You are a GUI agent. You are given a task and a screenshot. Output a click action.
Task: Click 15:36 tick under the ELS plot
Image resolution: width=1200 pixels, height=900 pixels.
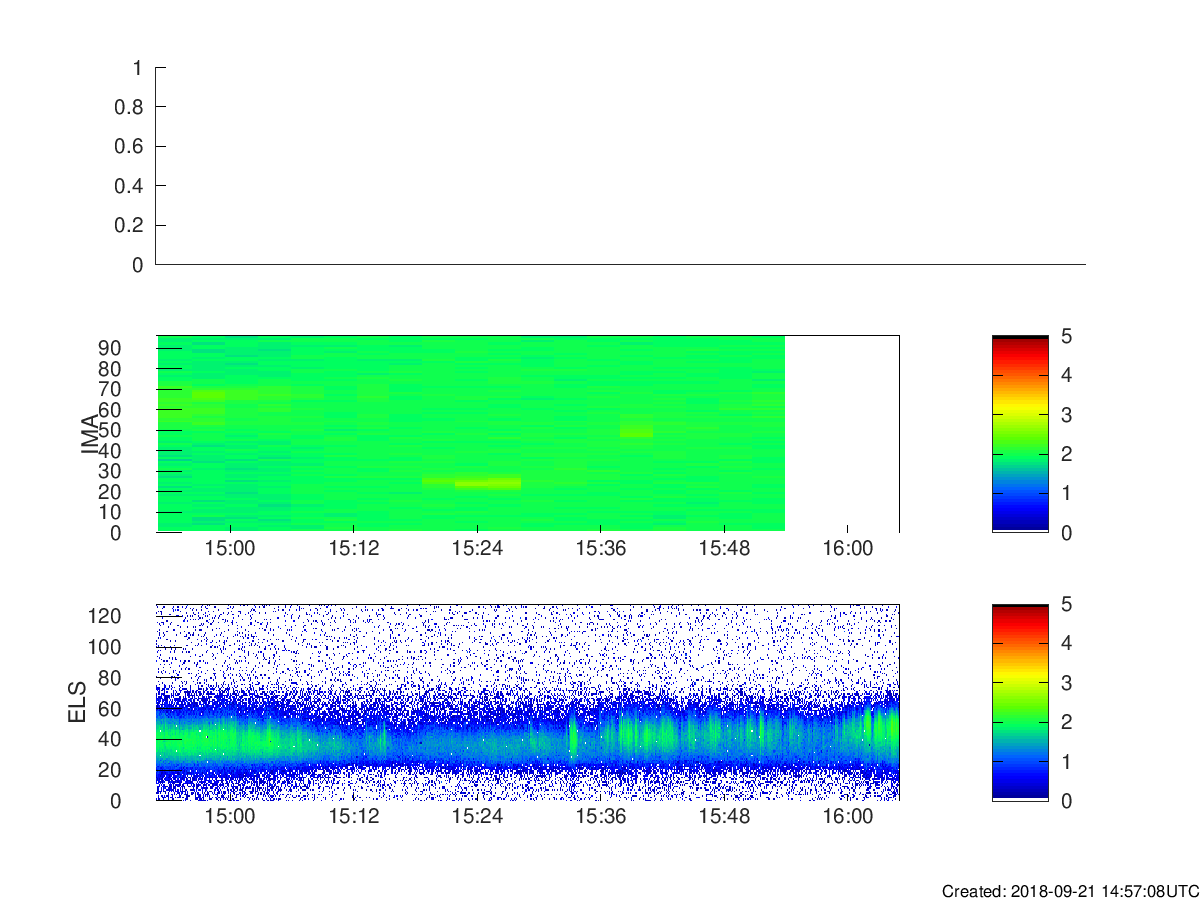tap(600, 817)
